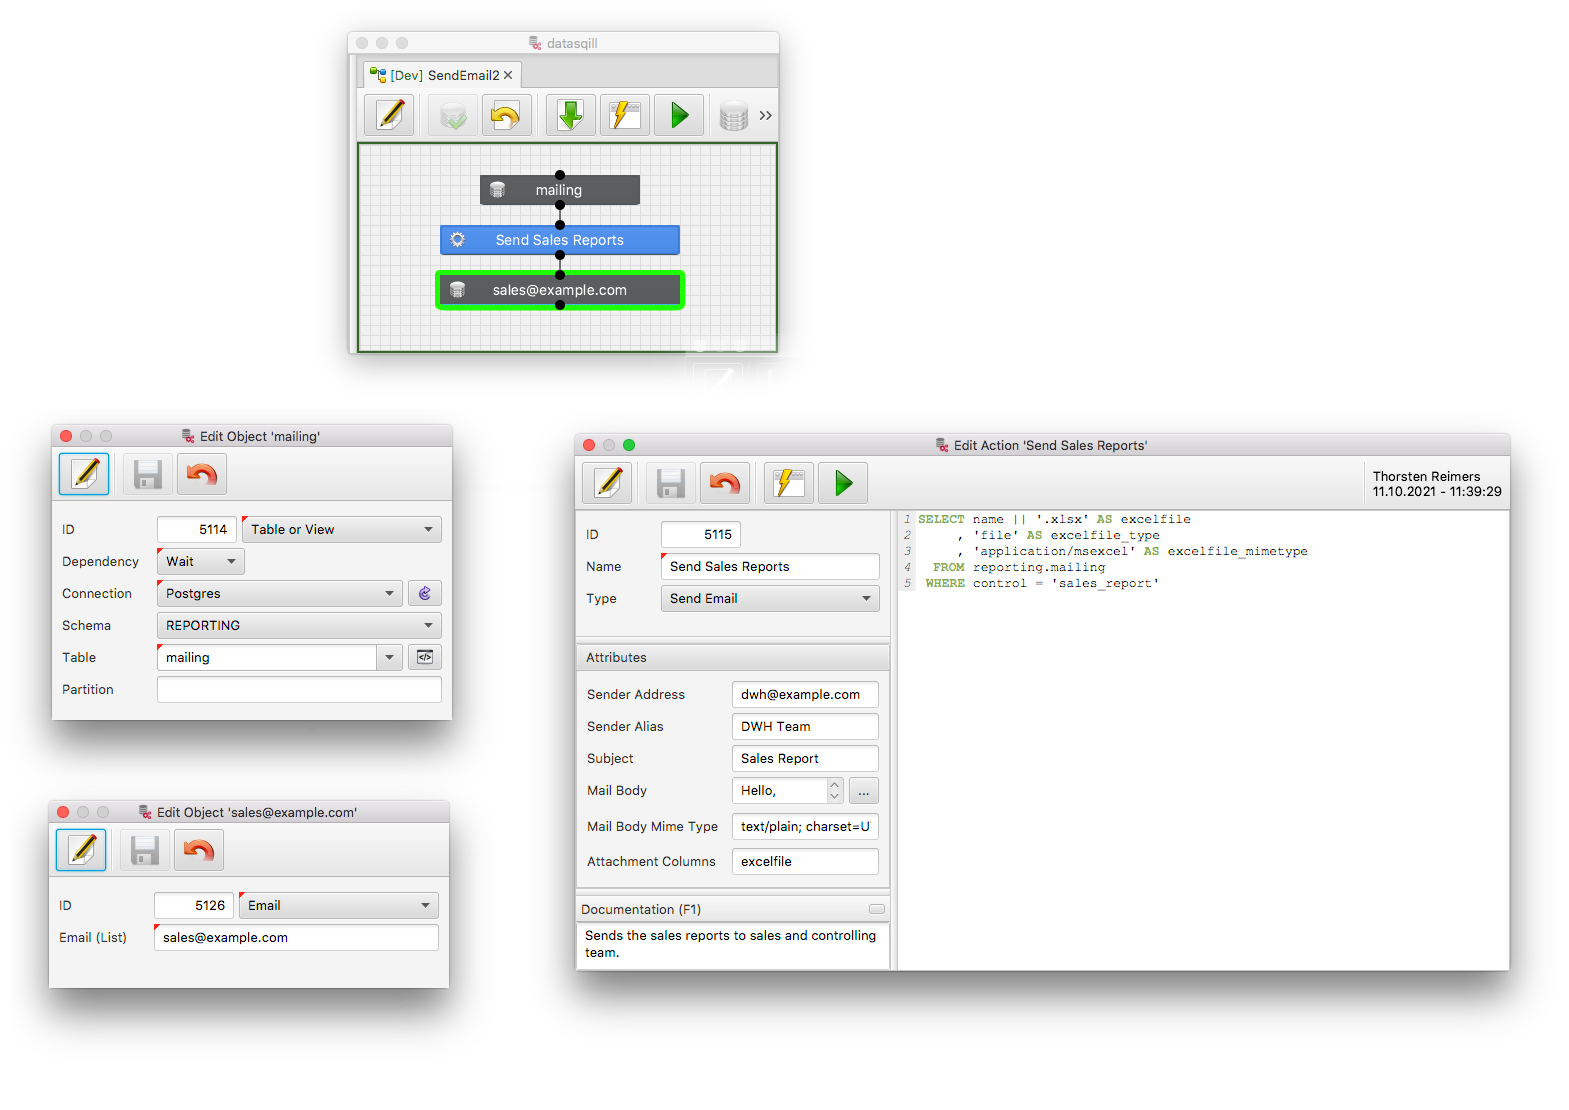Open the Type 'Send Email' dropdown
This screenshot has width=1569, height=1110.
pyautogui.click(x=769, y=598)
